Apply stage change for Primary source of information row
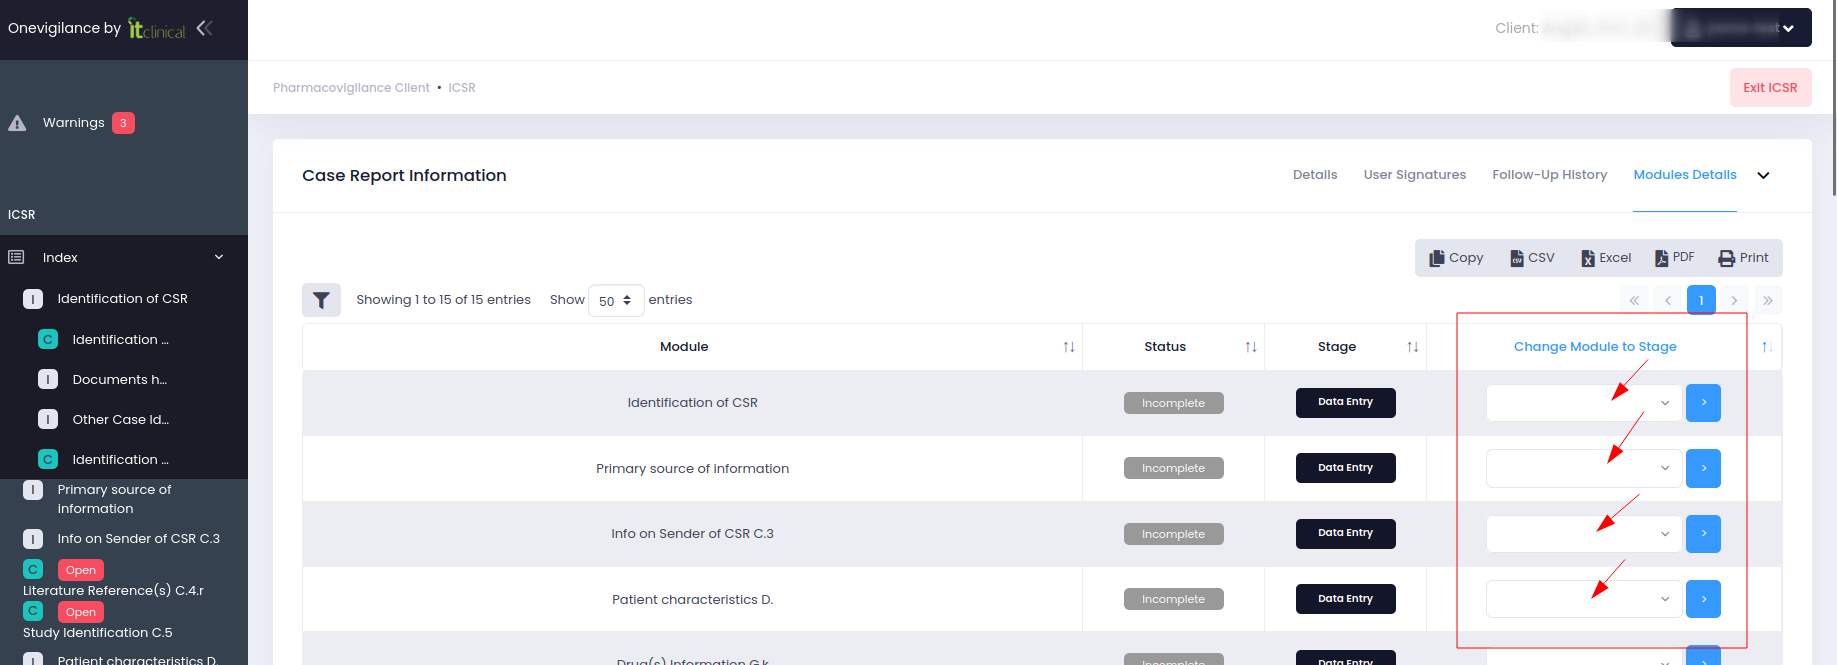 coord(1703,468)
